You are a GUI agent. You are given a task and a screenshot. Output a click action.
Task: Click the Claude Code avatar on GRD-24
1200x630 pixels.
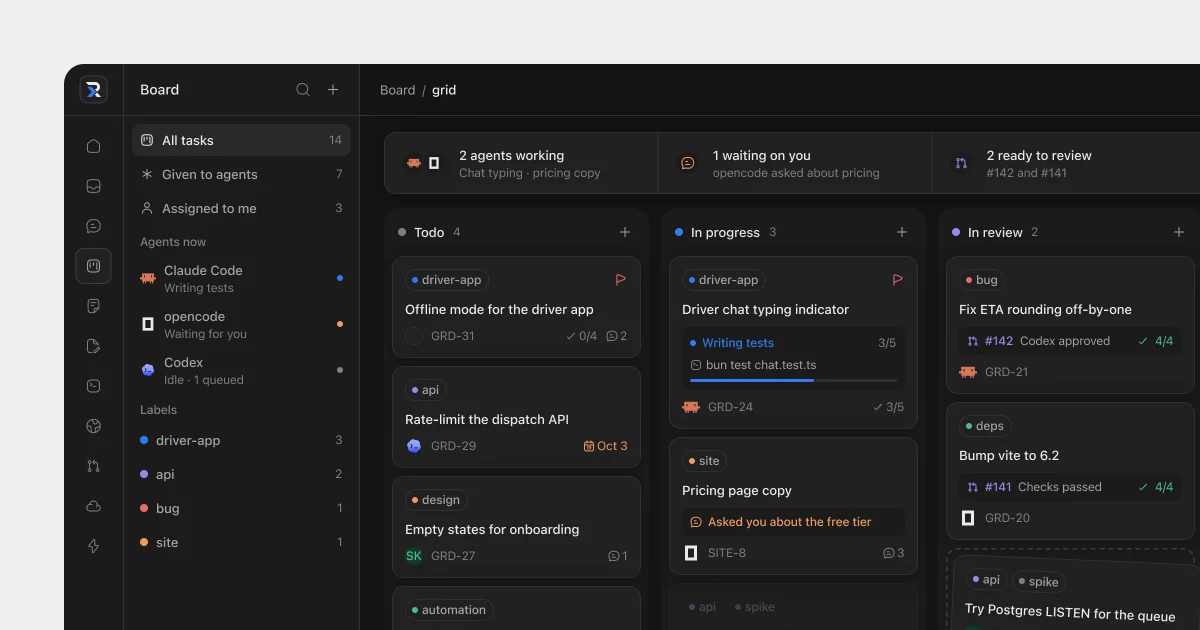(691, 407)
